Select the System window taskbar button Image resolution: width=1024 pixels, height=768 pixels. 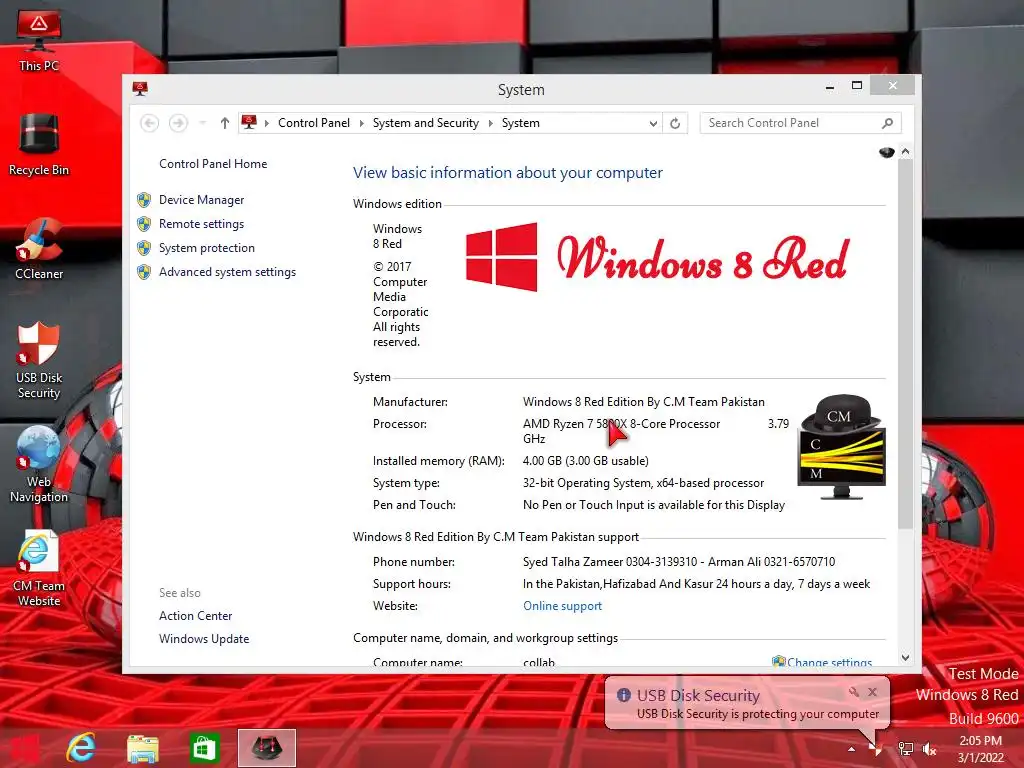click(x=266, y=748)
